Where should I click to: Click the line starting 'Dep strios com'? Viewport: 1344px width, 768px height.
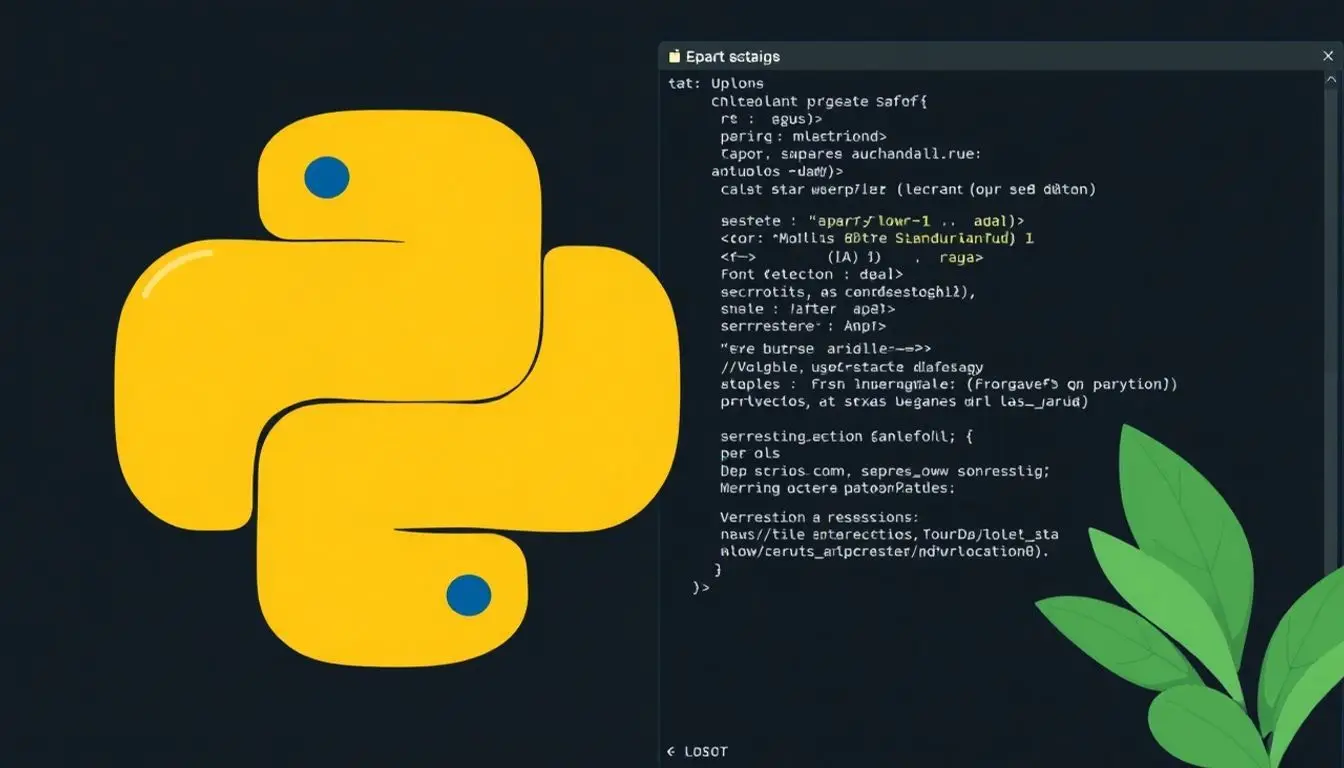885,471
